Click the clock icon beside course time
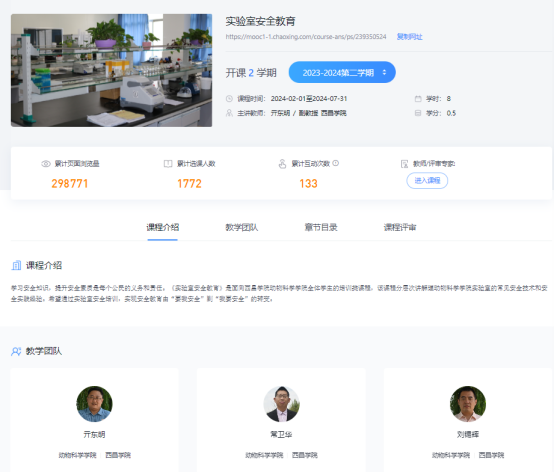The image size is (554, 472). 229,99
